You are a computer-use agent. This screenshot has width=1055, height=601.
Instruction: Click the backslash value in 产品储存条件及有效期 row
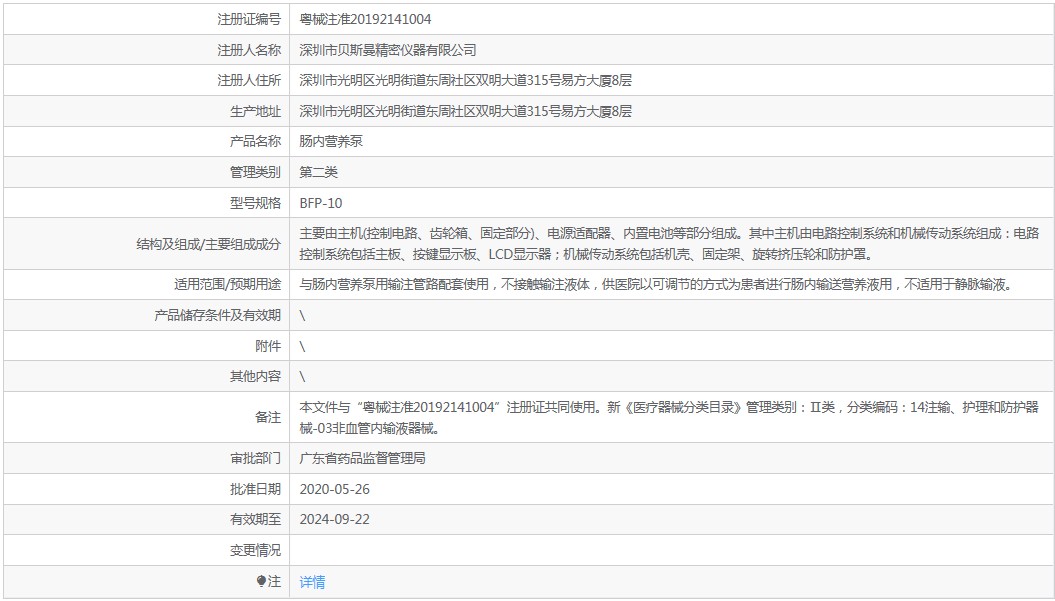(x=302, y=316)
